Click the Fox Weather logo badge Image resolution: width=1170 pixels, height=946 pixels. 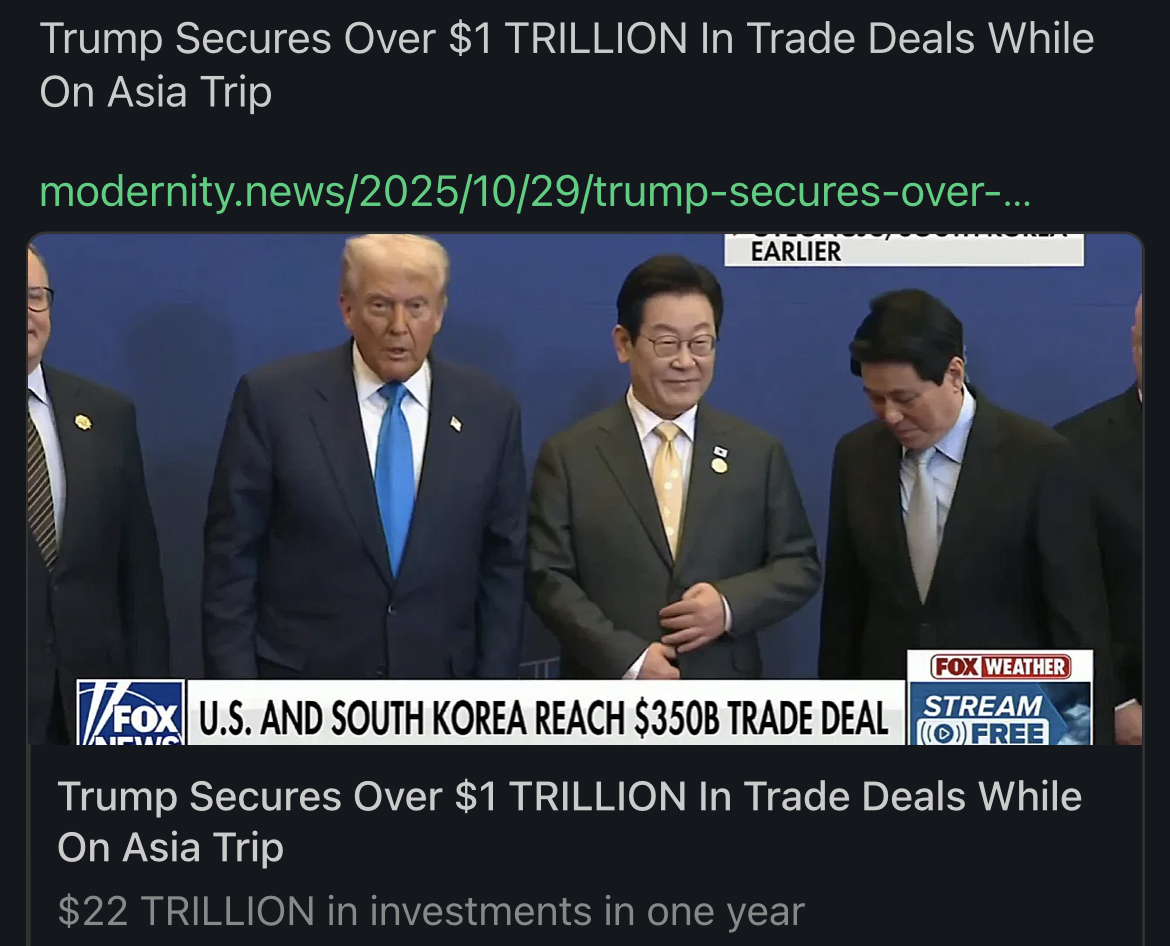tap(1000, 666)
